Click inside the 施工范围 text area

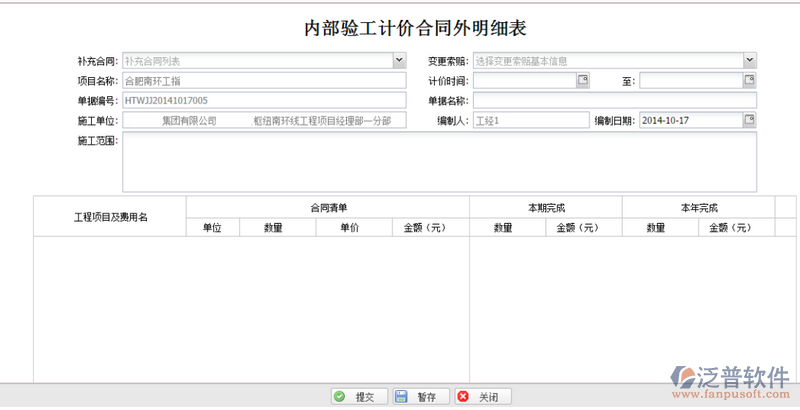(x=439, y=162)
